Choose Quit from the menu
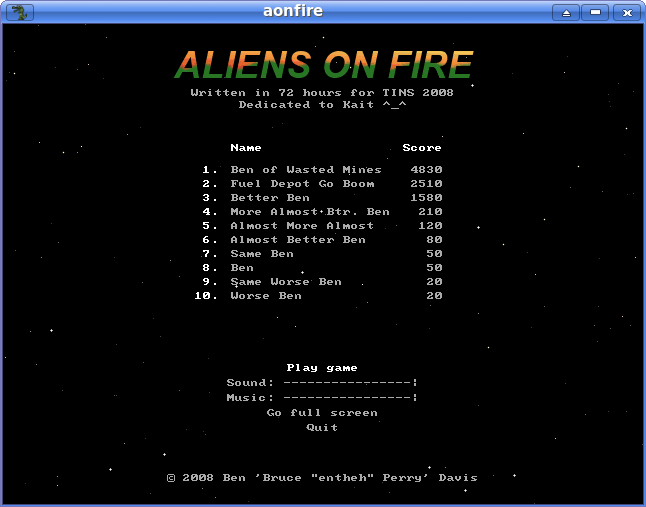Image resolution: width=646 pixels, height=507 pixels. [x=322, y=428]
